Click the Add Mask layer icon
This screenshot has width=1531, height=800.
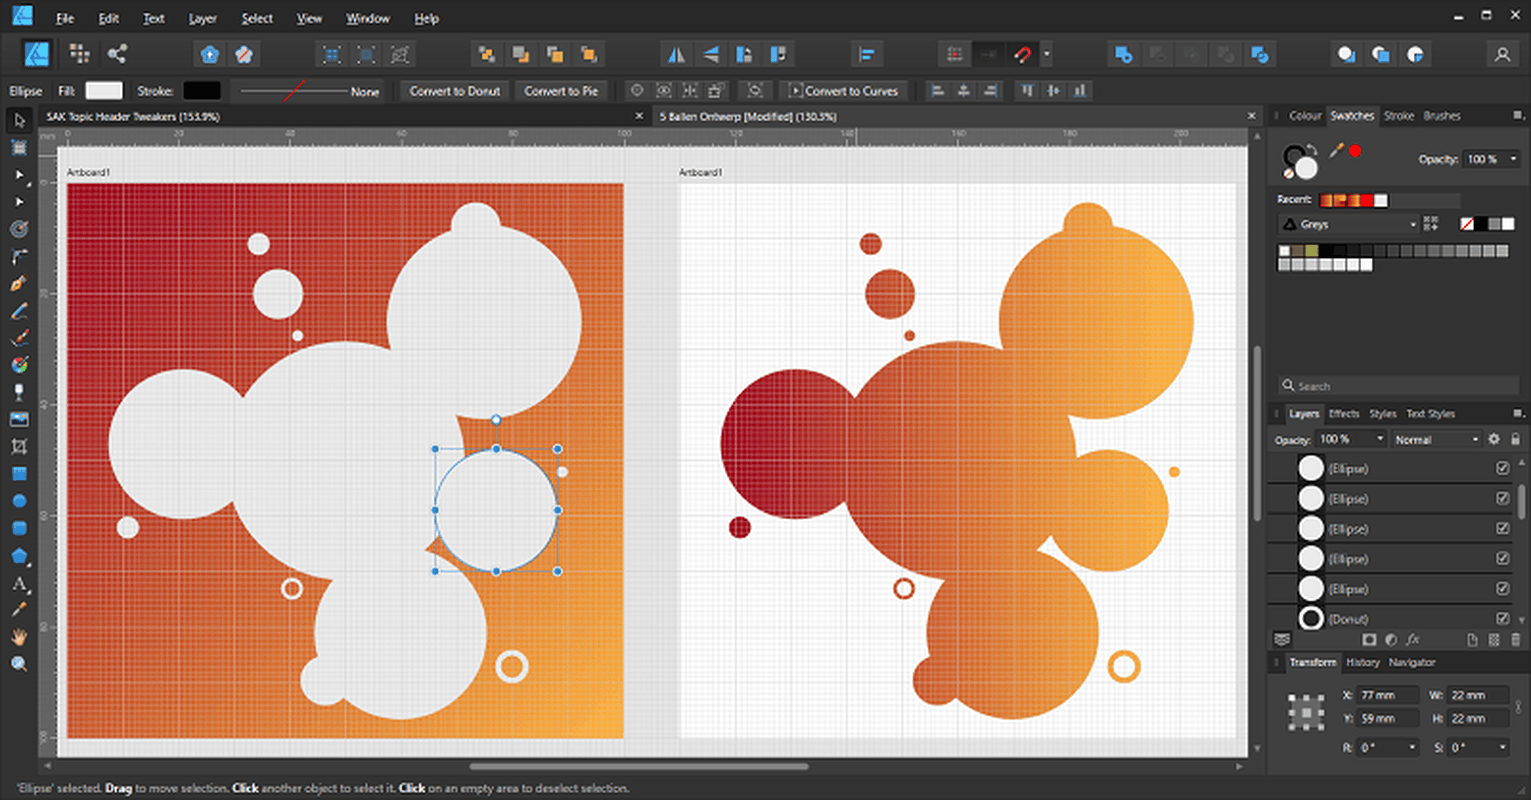1369,640
